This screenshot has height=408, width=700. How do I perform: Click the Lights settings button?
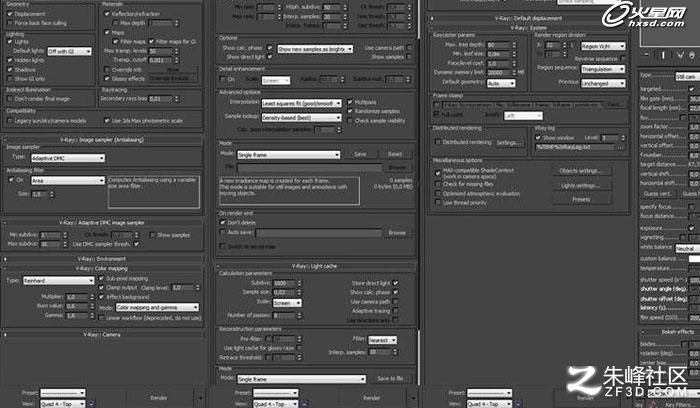click(581, 185)
